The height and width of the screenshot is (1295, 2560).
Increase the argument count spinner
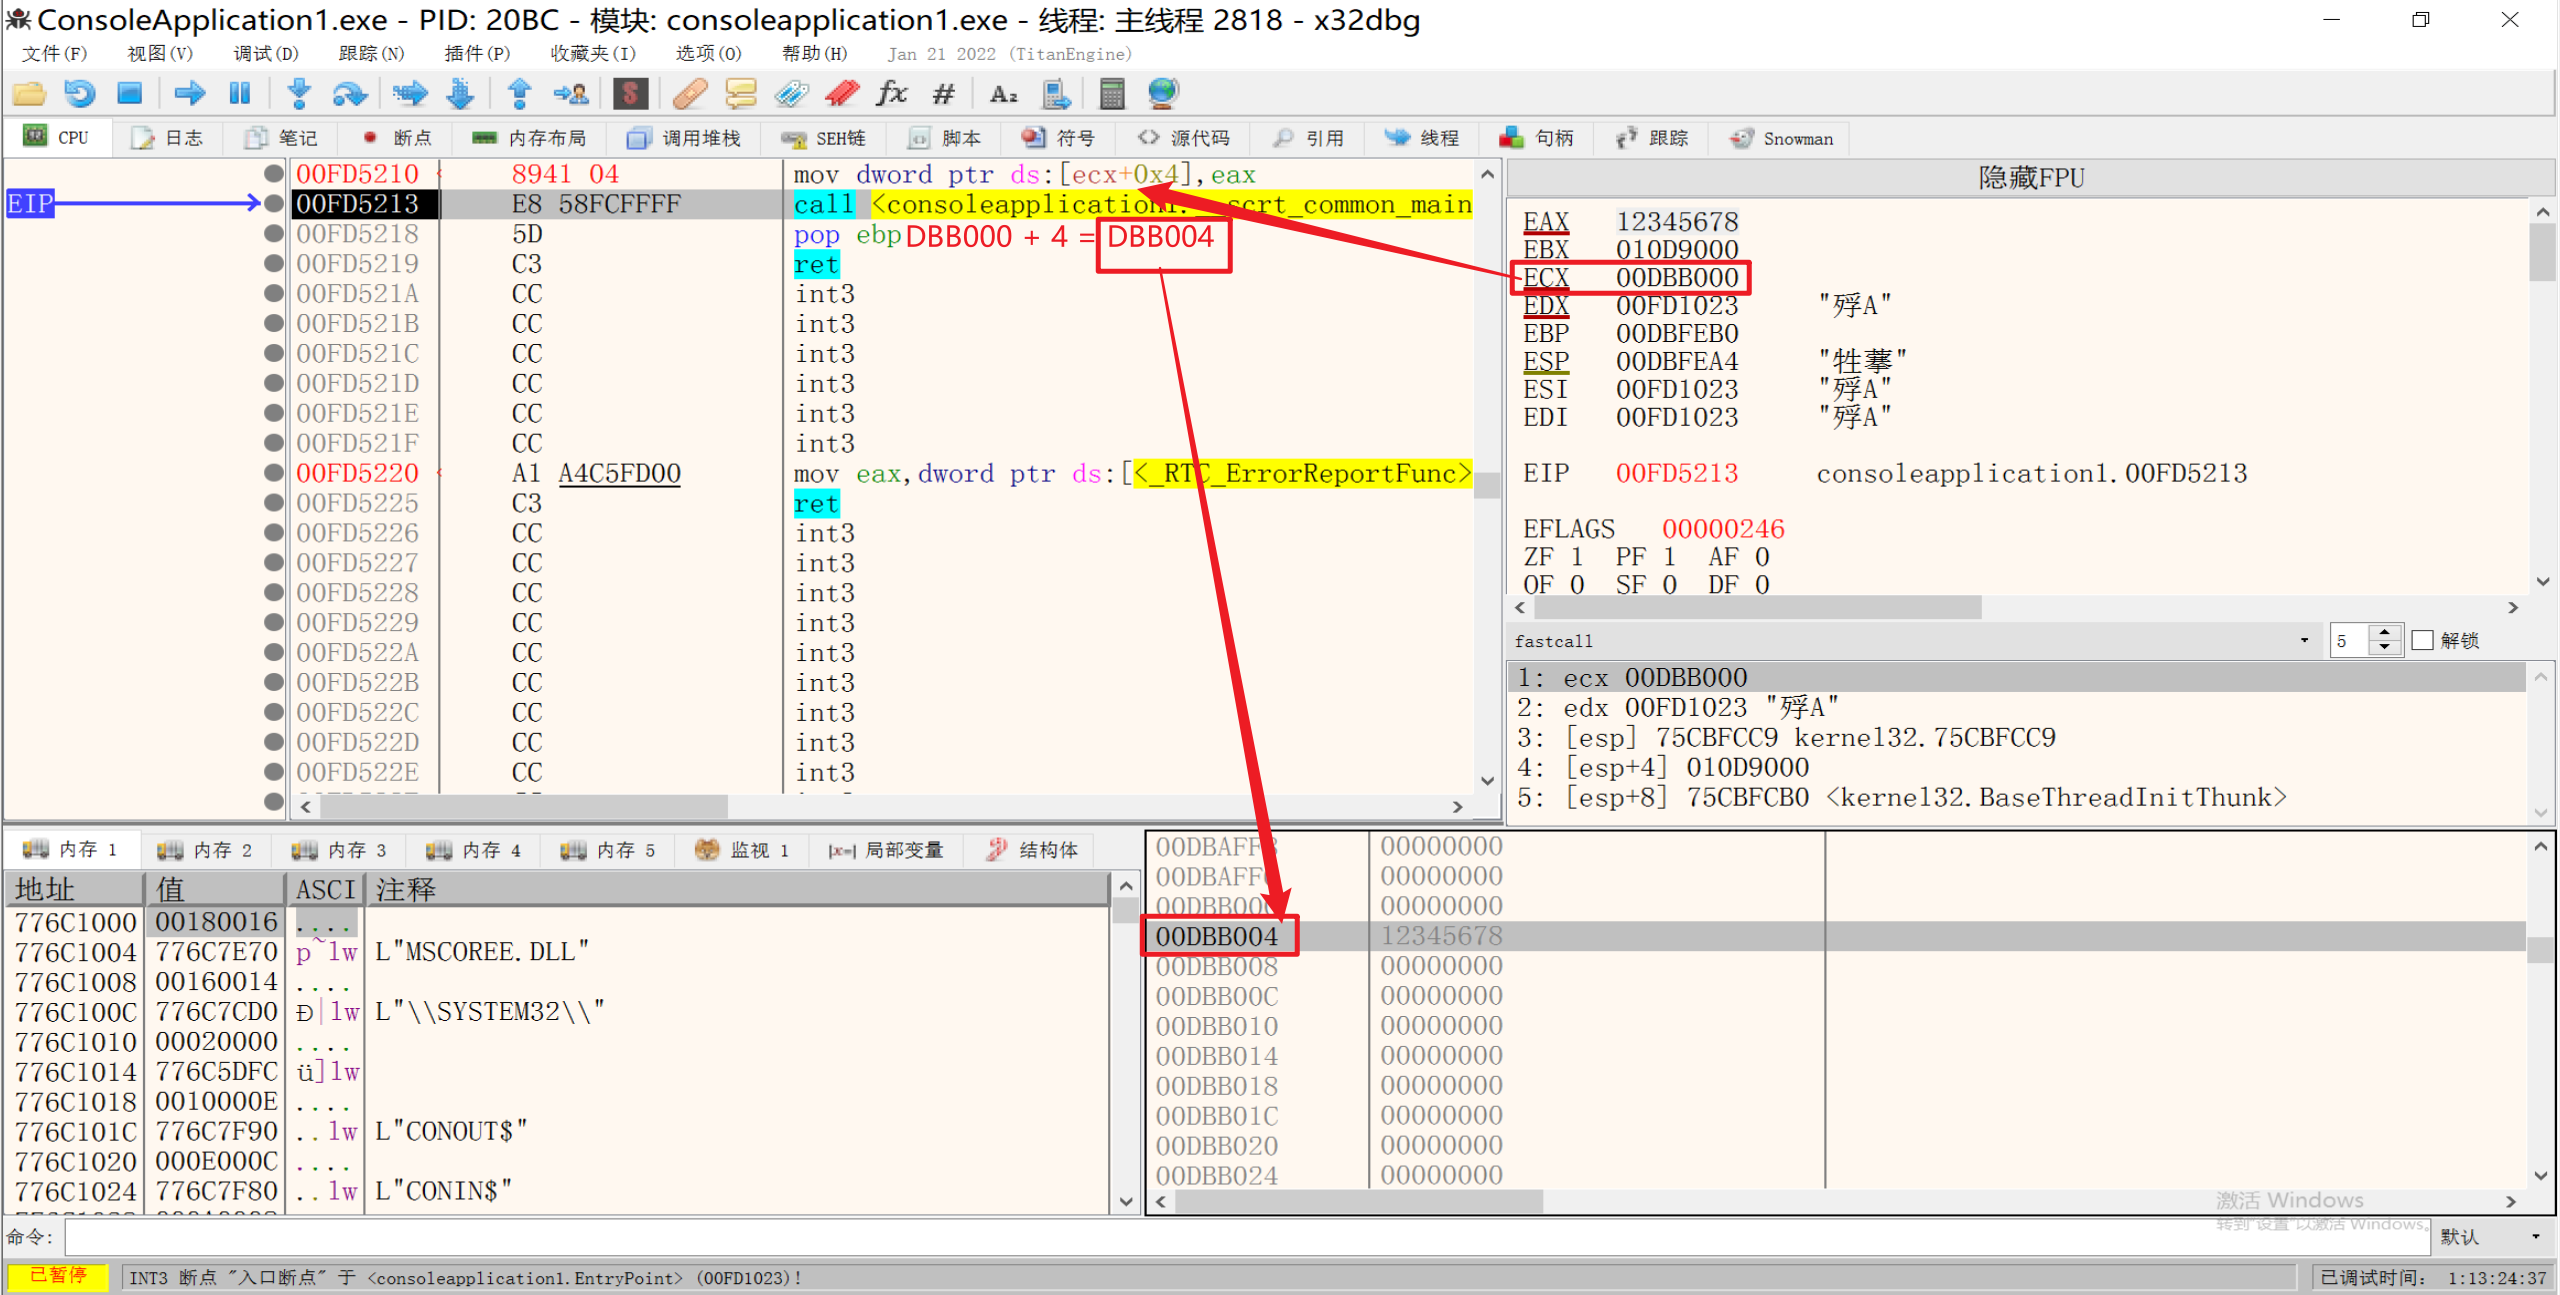click(x=2385, y=633)
